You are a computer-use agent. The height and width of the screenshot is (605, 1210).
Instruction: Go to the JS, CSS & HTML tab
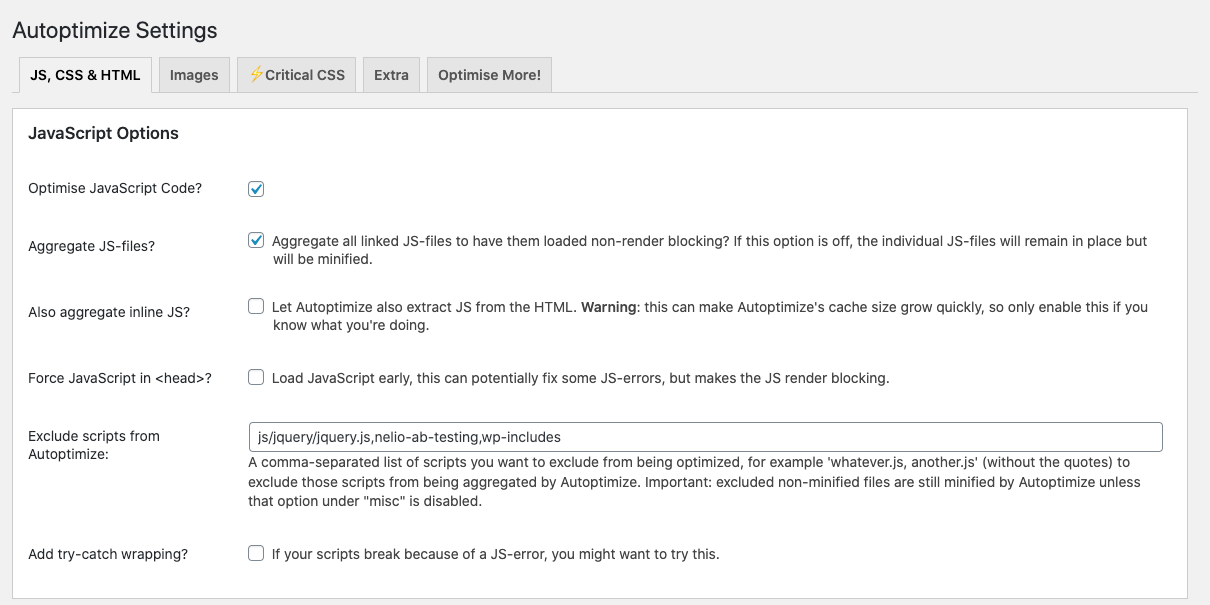[86, 75]
